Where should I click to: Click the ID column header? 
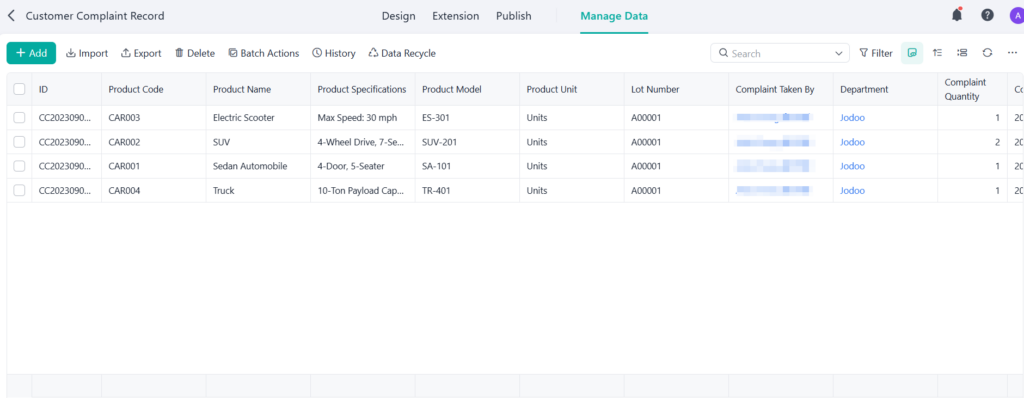point(67,90)
